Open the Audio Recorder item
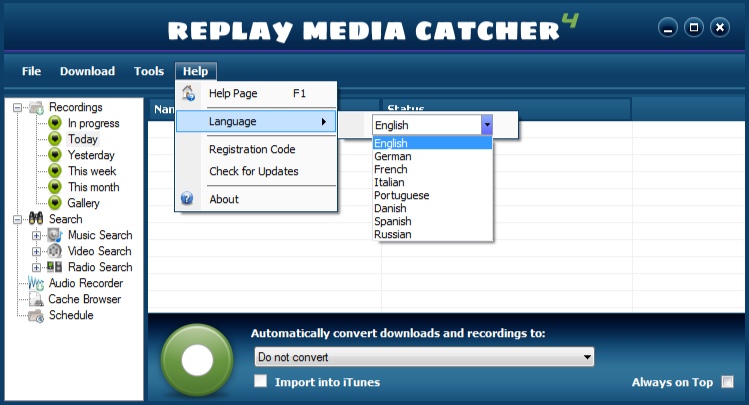 [x=86, y=283]
